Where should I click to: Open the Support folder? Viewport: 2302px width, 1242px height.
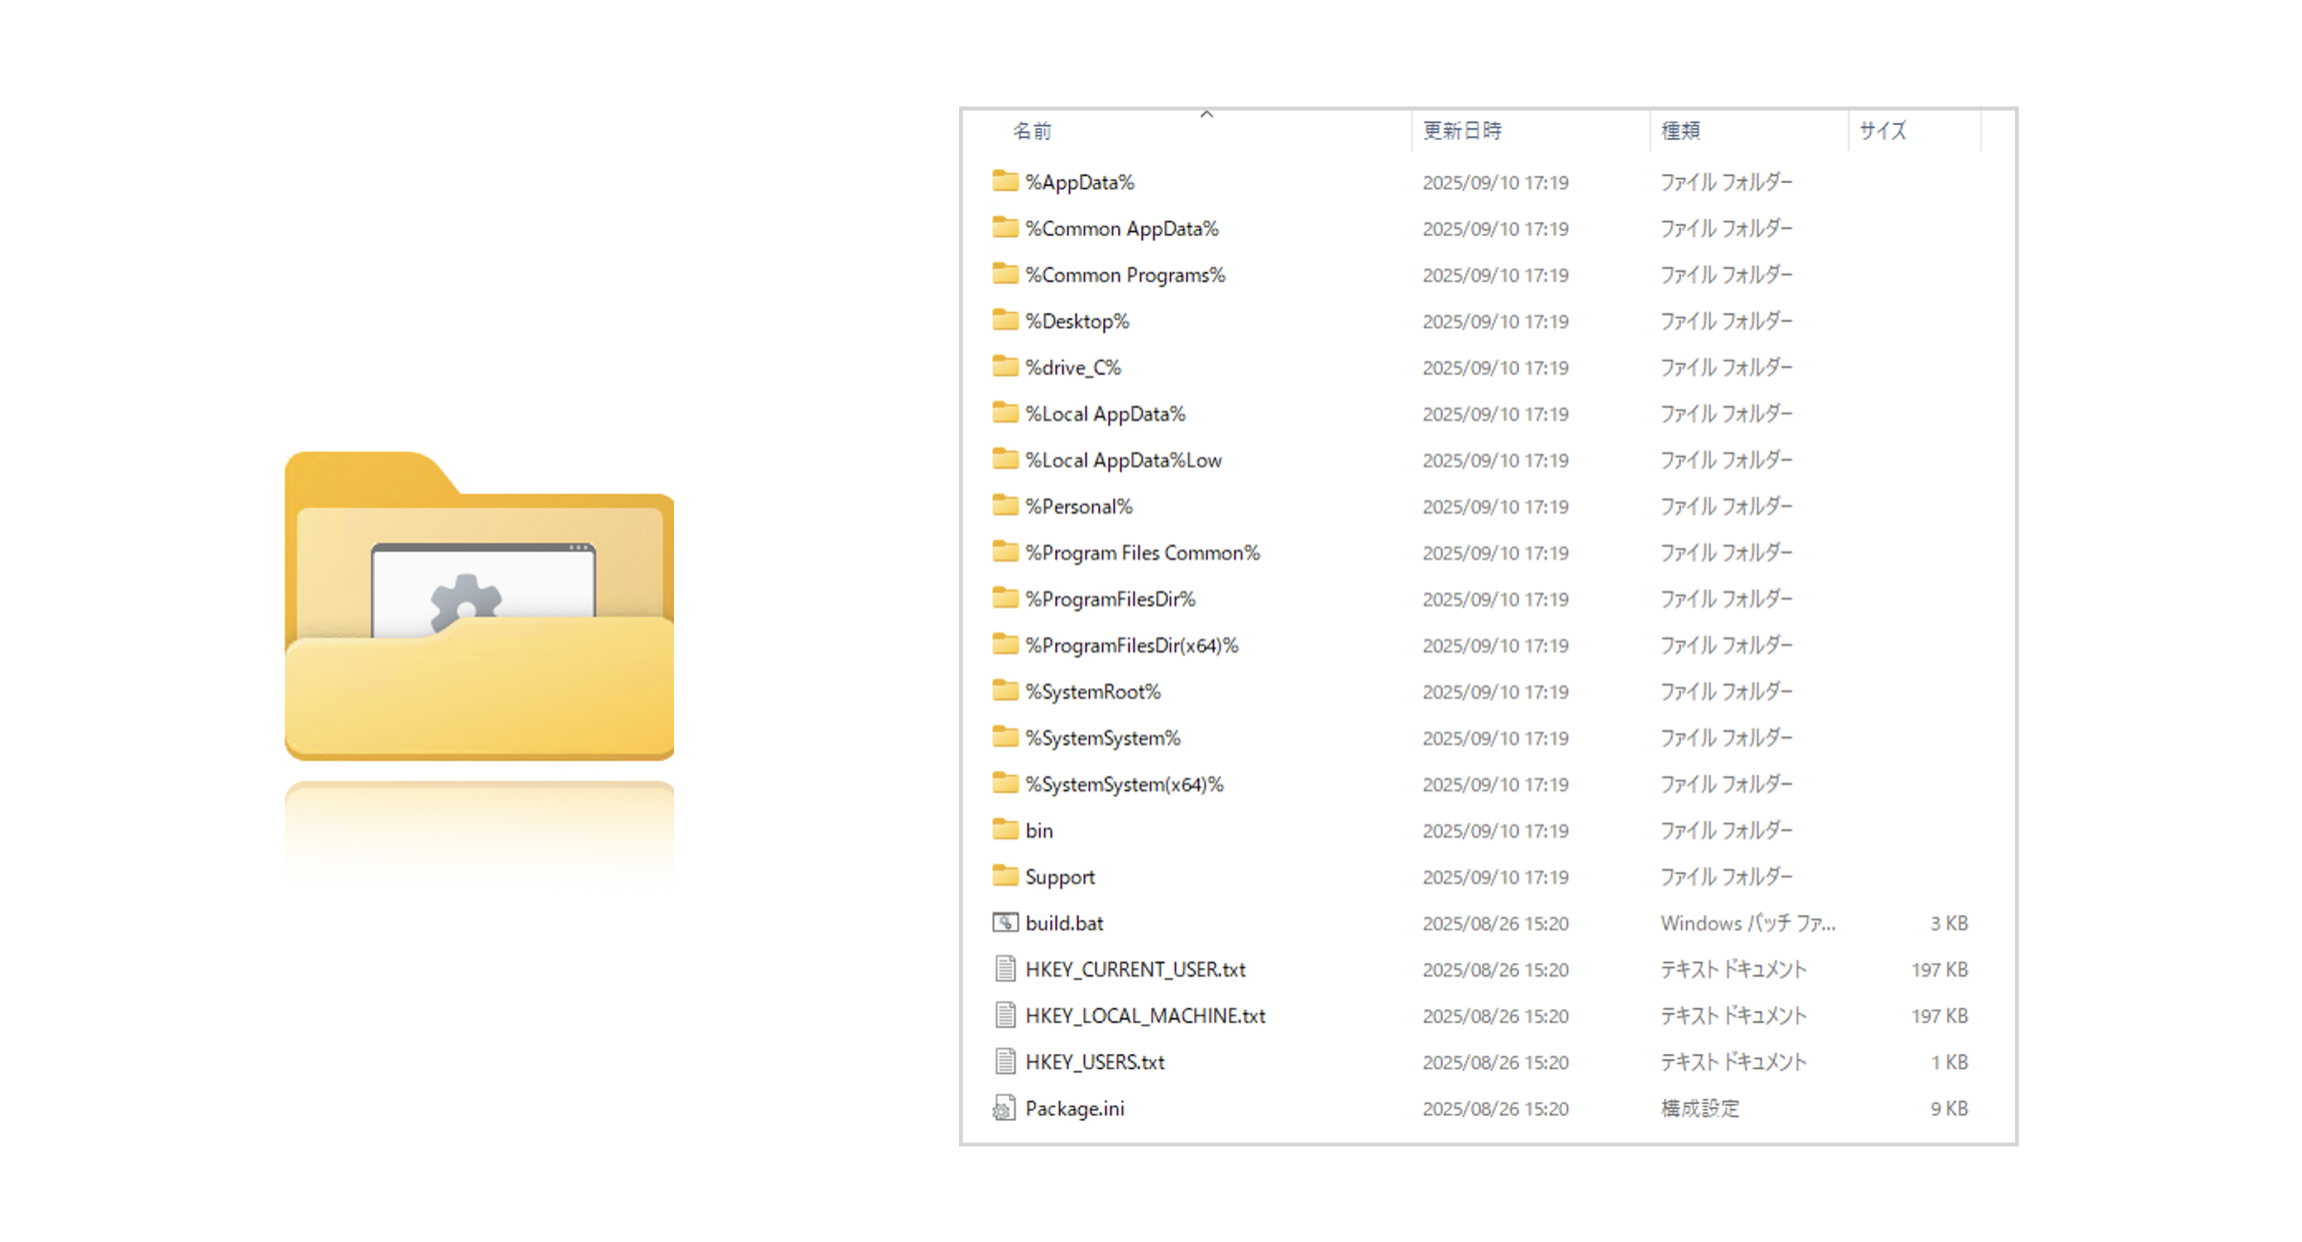pyautogui.click(x=1059, y=877)
